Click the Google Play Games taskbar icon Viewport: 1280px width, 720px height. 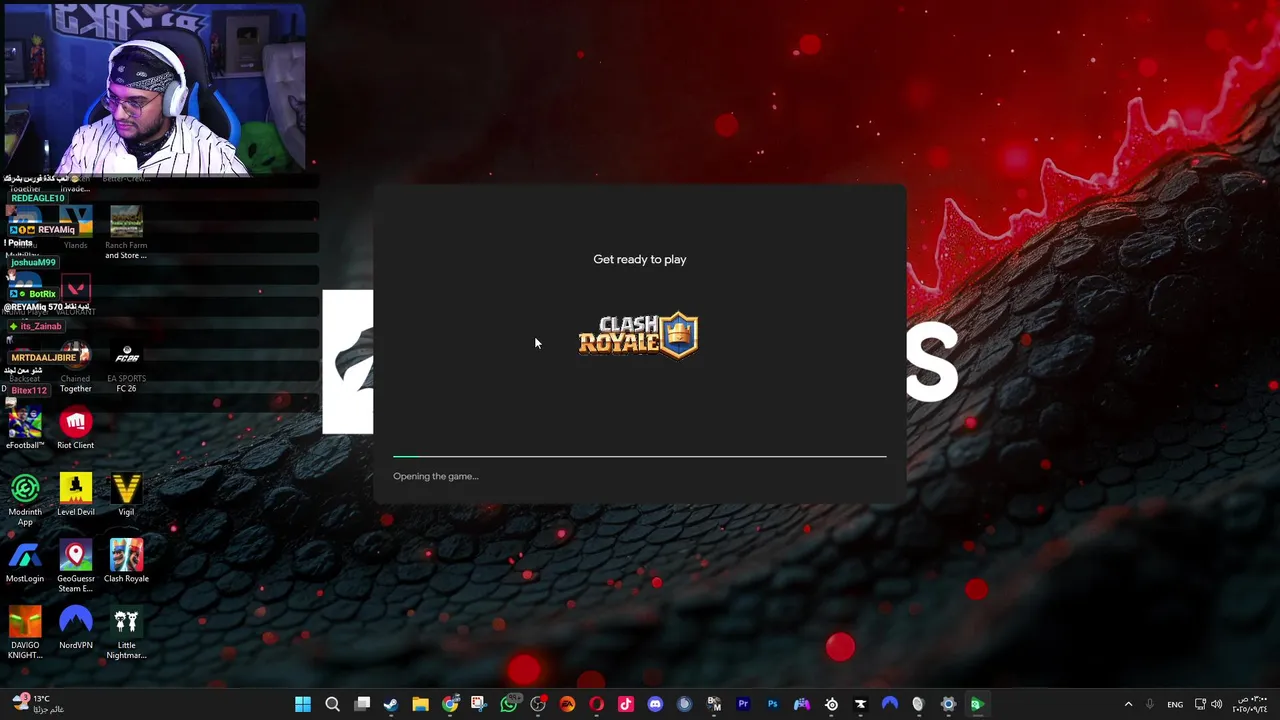[x=977, y=704]
